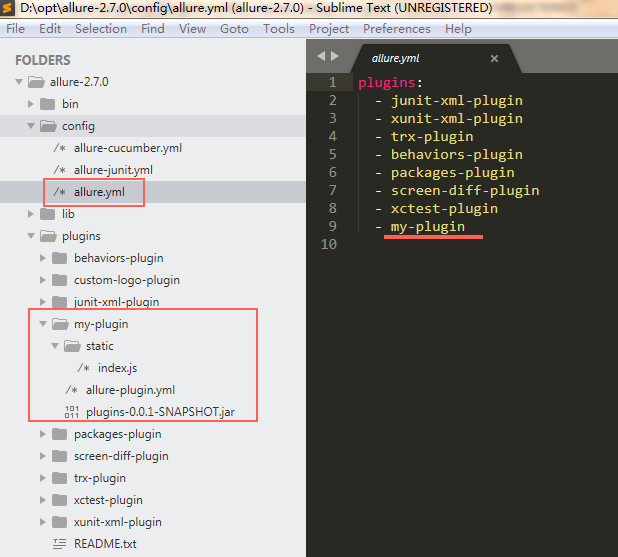Open the Help menu
Screen dimensions: 618x557
[x=458, y=29]
